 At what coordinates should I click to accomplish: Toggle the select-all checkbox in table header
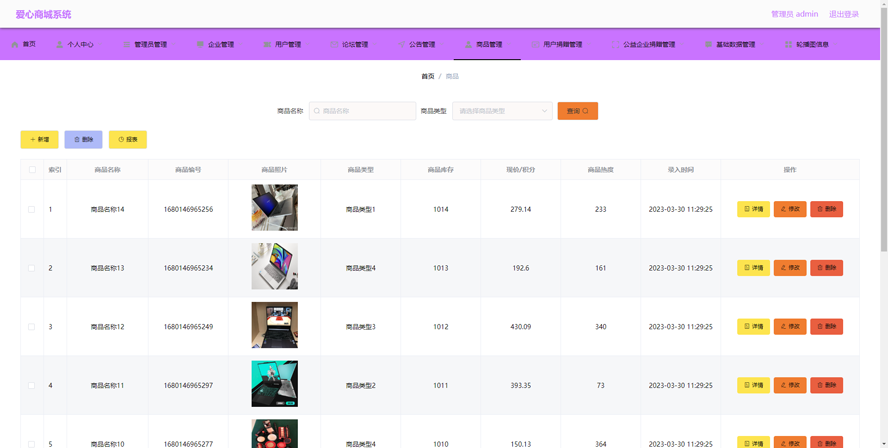pos(32,169)
